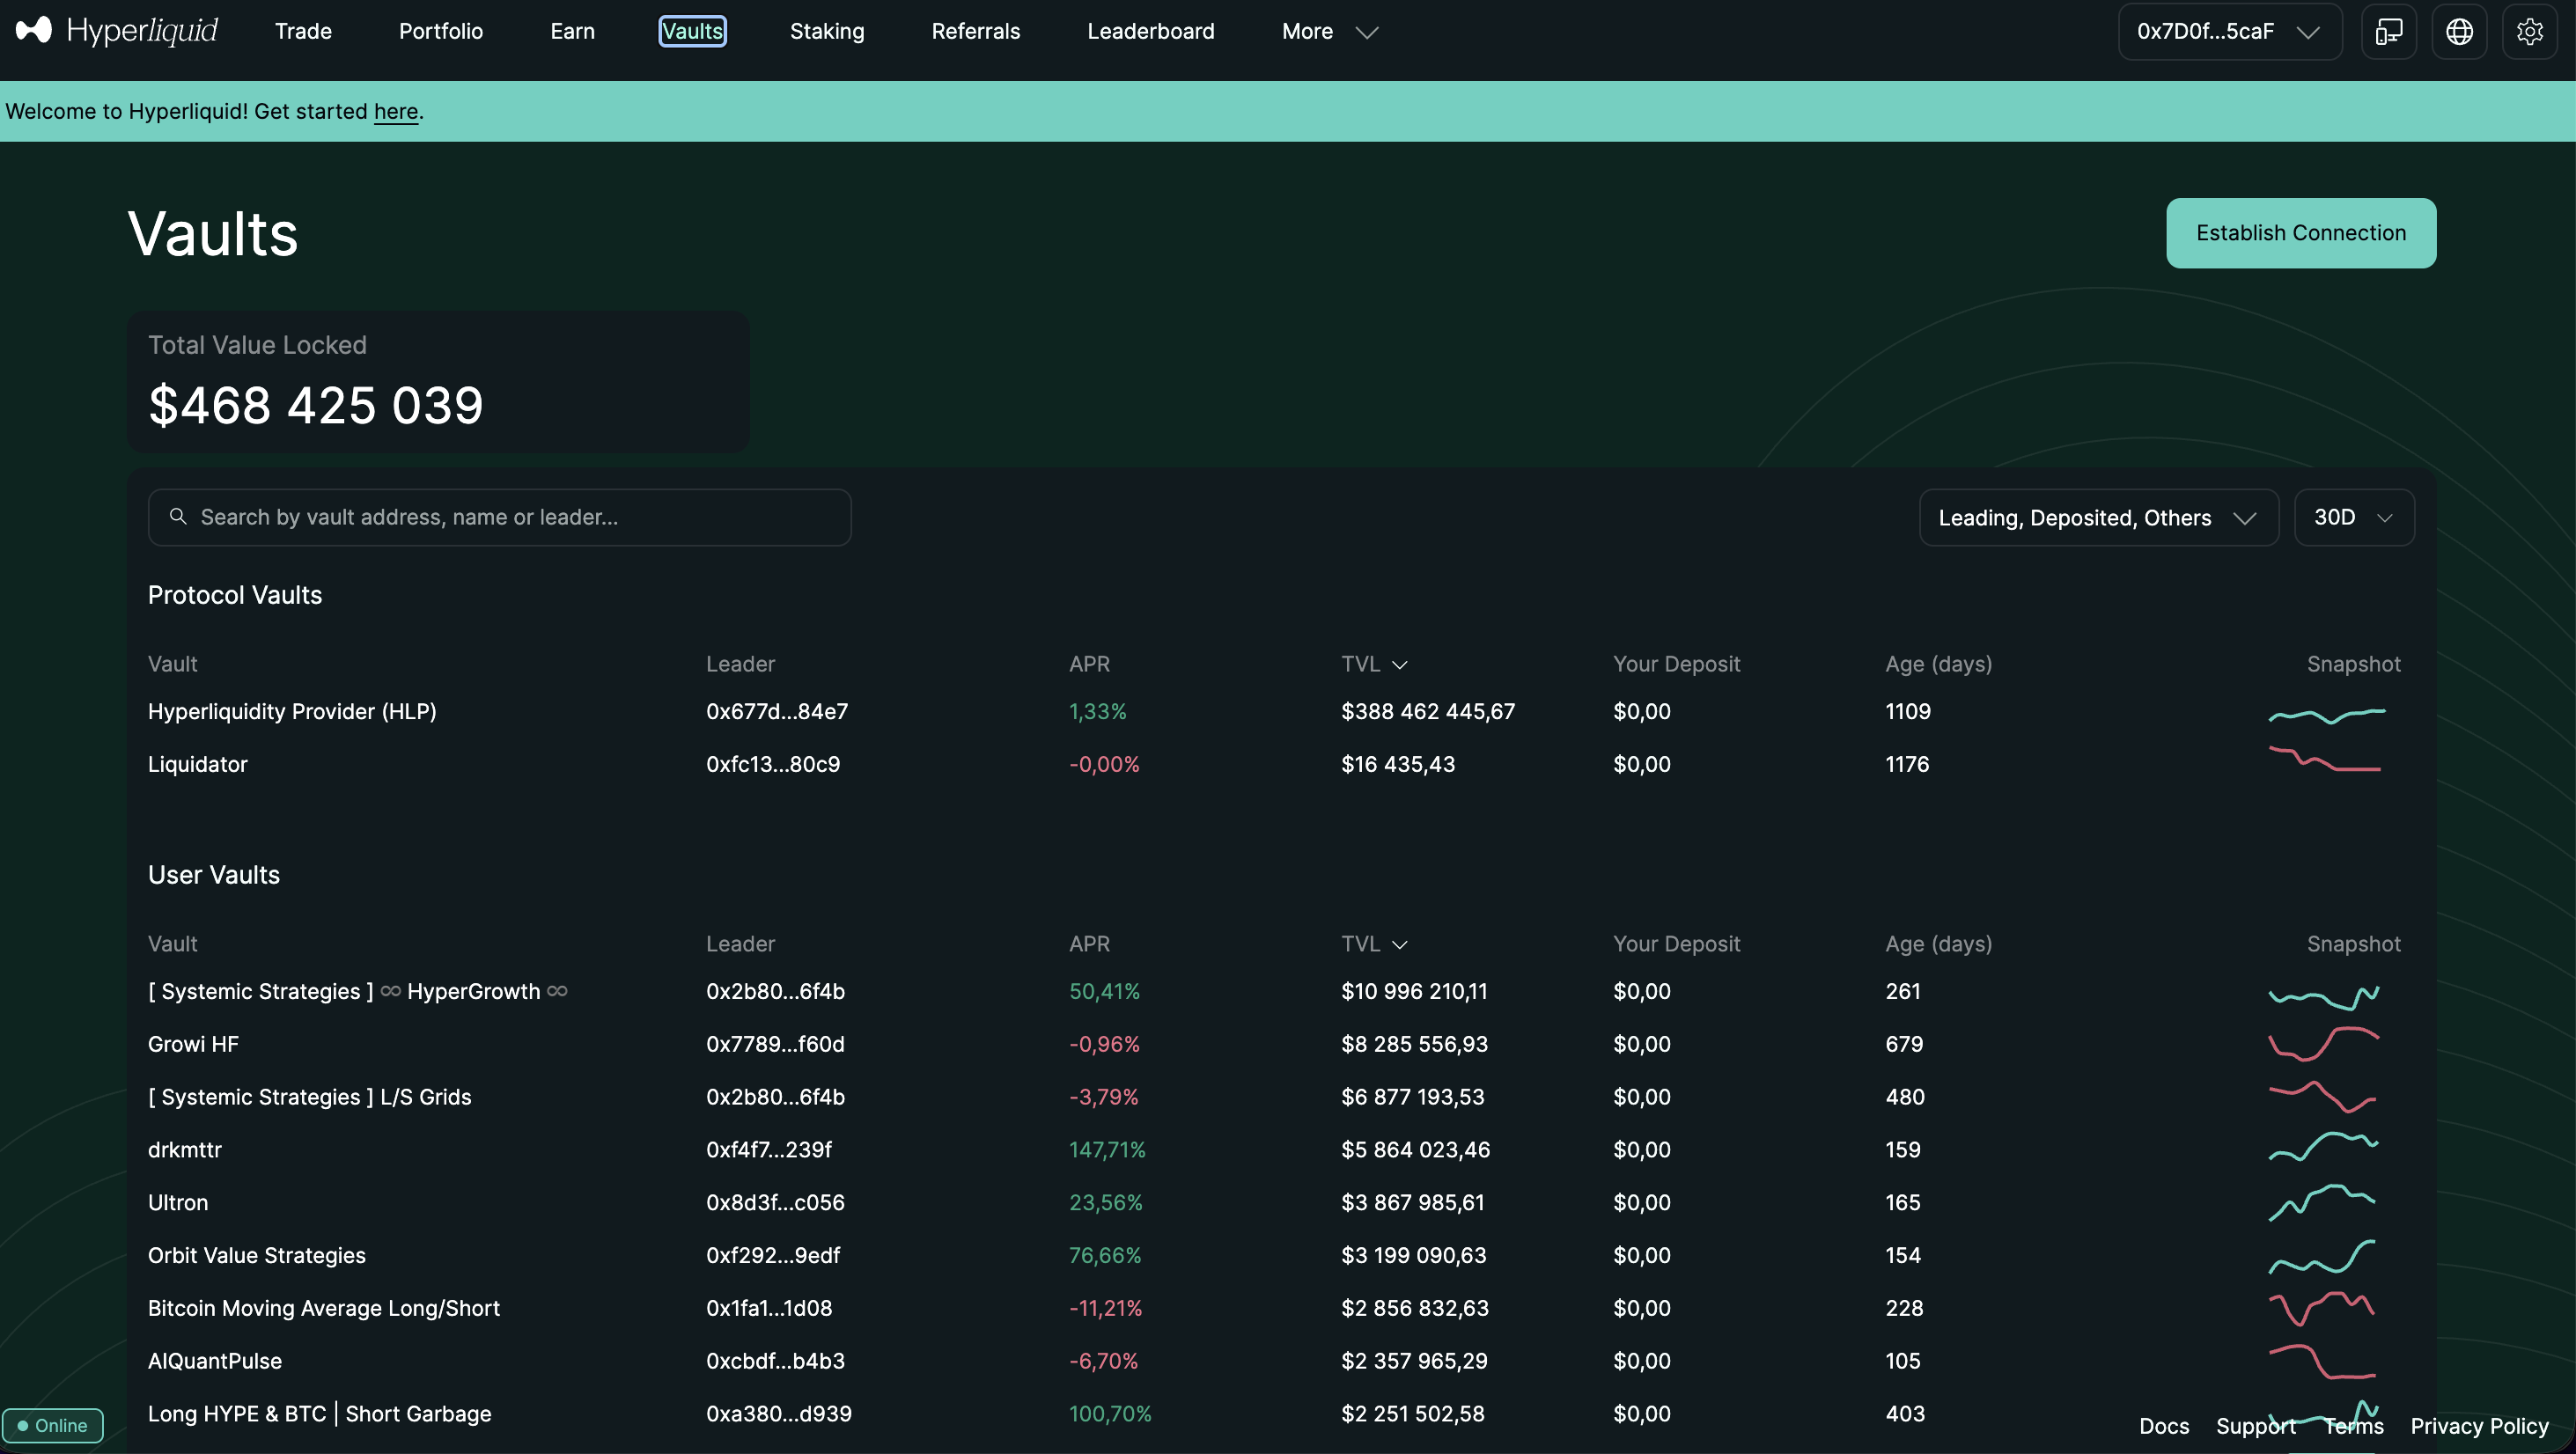Open the Referrals tab
The image size is (2576, 1454).
975,32
